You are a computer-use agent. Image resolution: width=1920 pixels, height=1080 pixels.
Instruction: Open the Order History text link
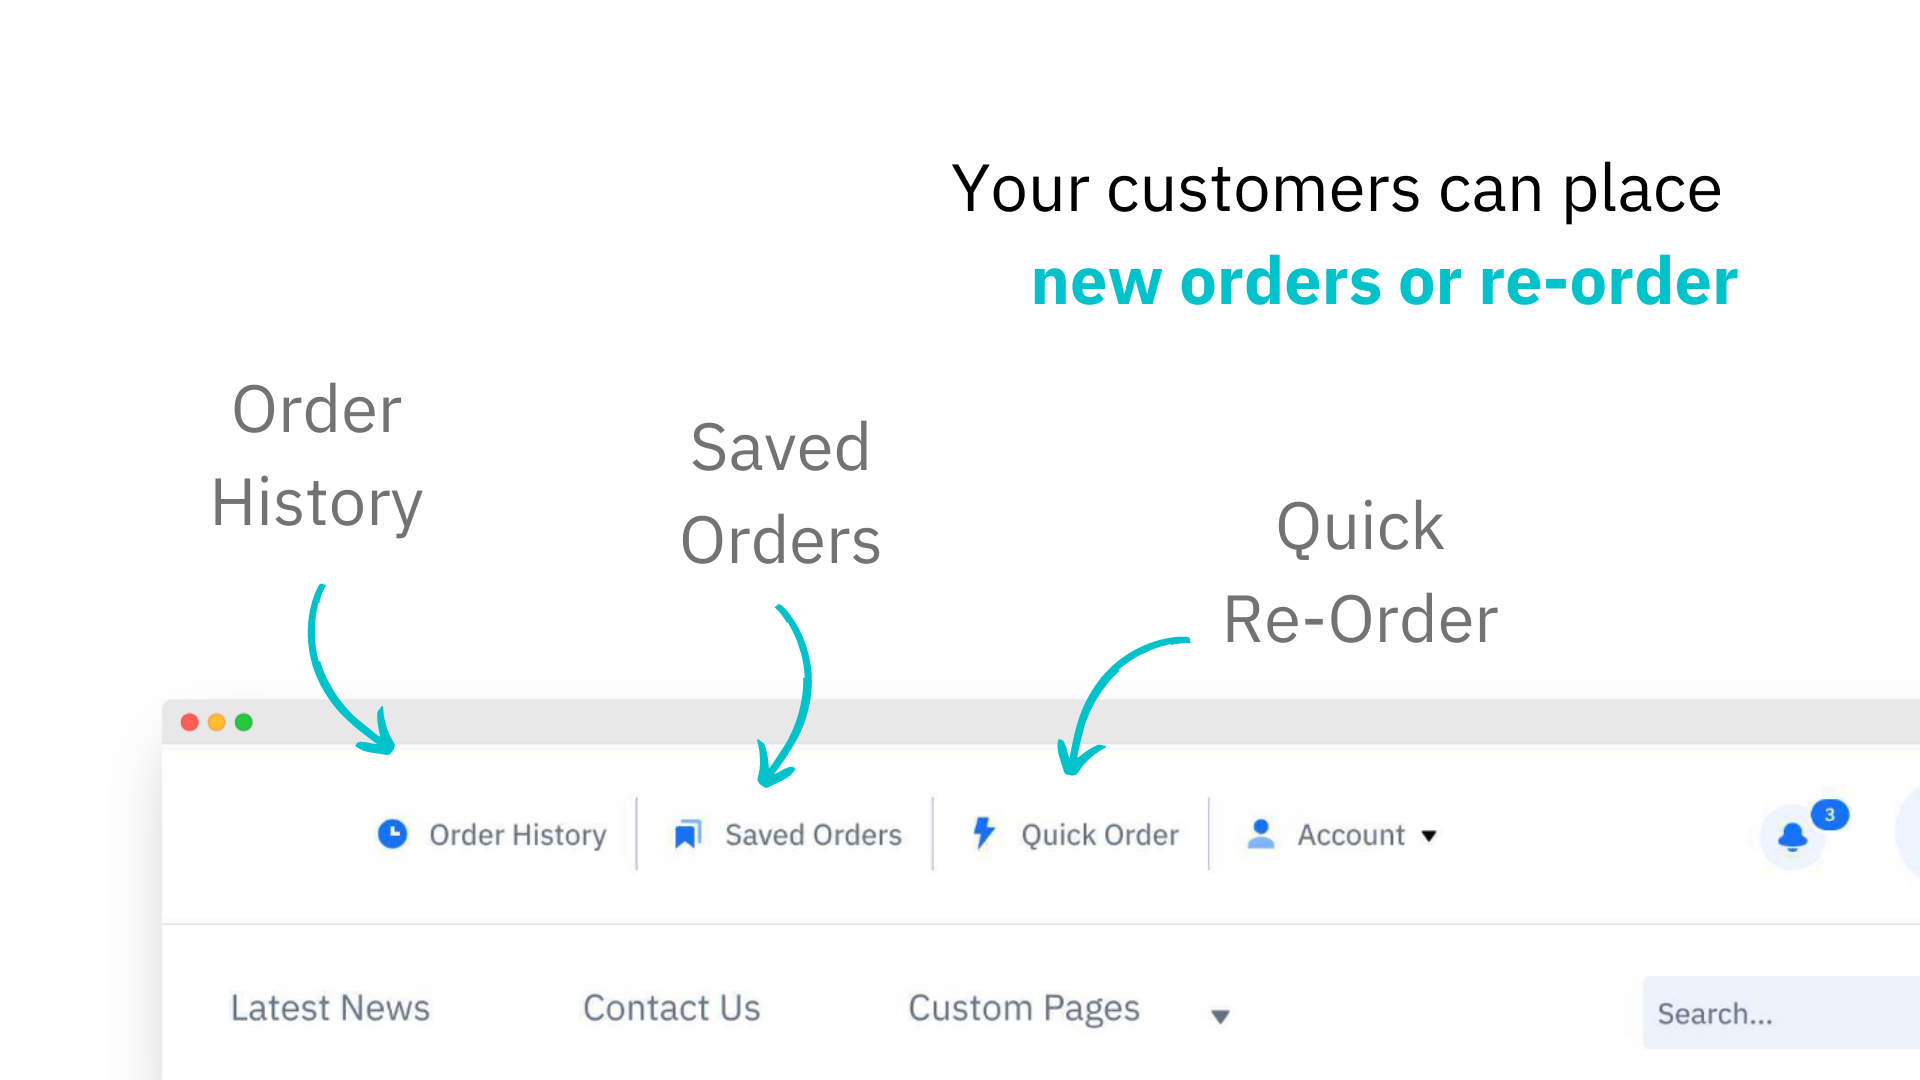pyautogui.click(x=517, y=835)
